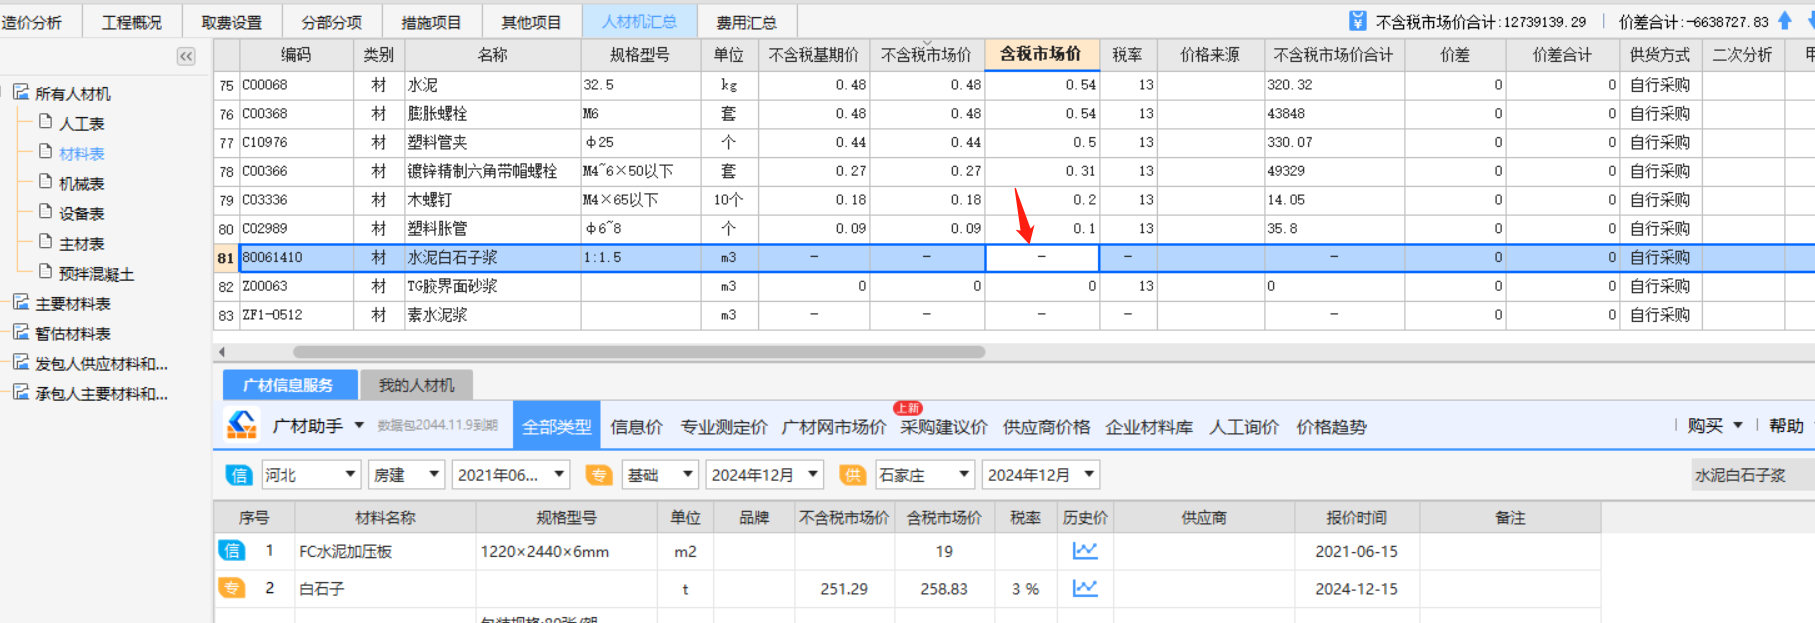This screenshot has width=1815, height=623.
Task: Select 主要材料表 in the tree
Action: click(73, 304)
